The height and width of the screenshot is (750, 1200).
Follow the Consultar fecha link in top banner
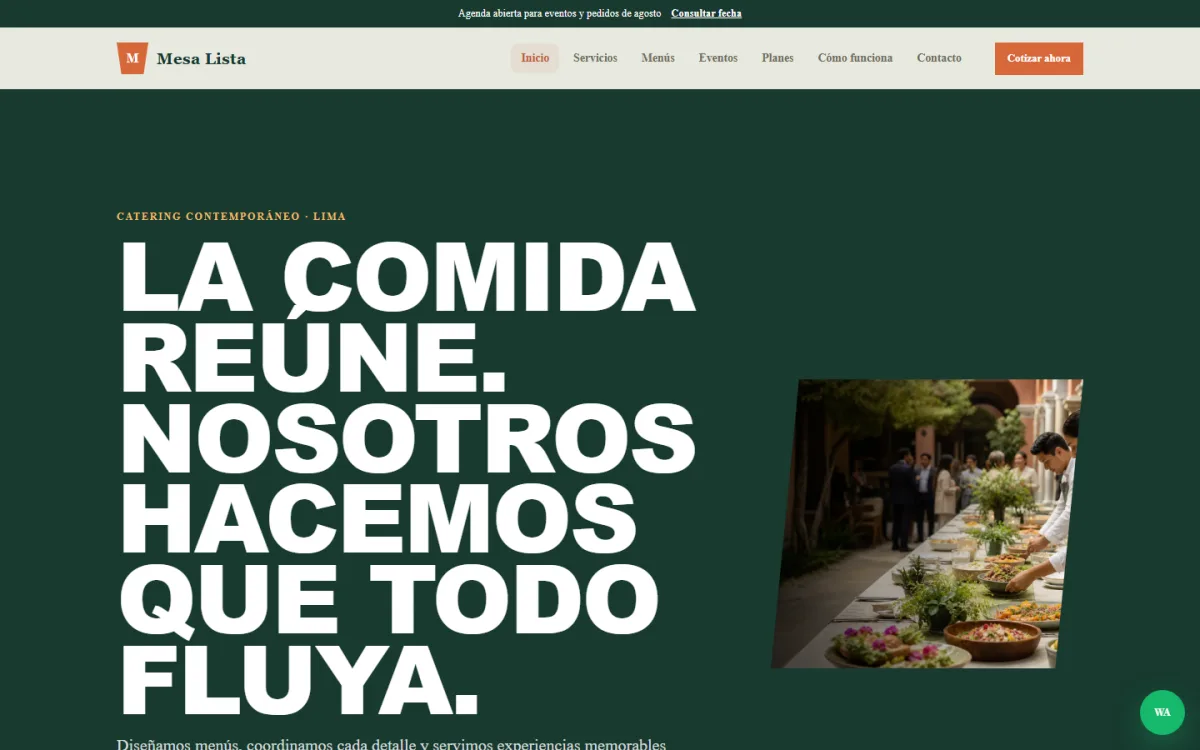pos(706,13)
